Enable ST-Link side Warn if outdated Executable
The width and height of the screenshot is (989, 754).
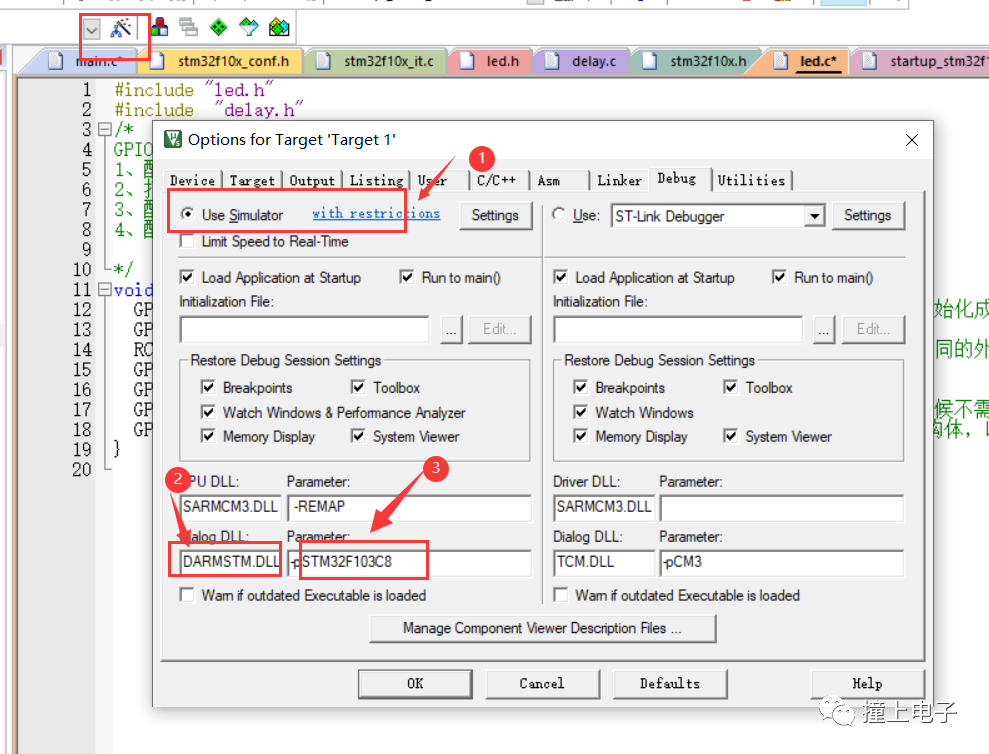(x=560, y=595)
